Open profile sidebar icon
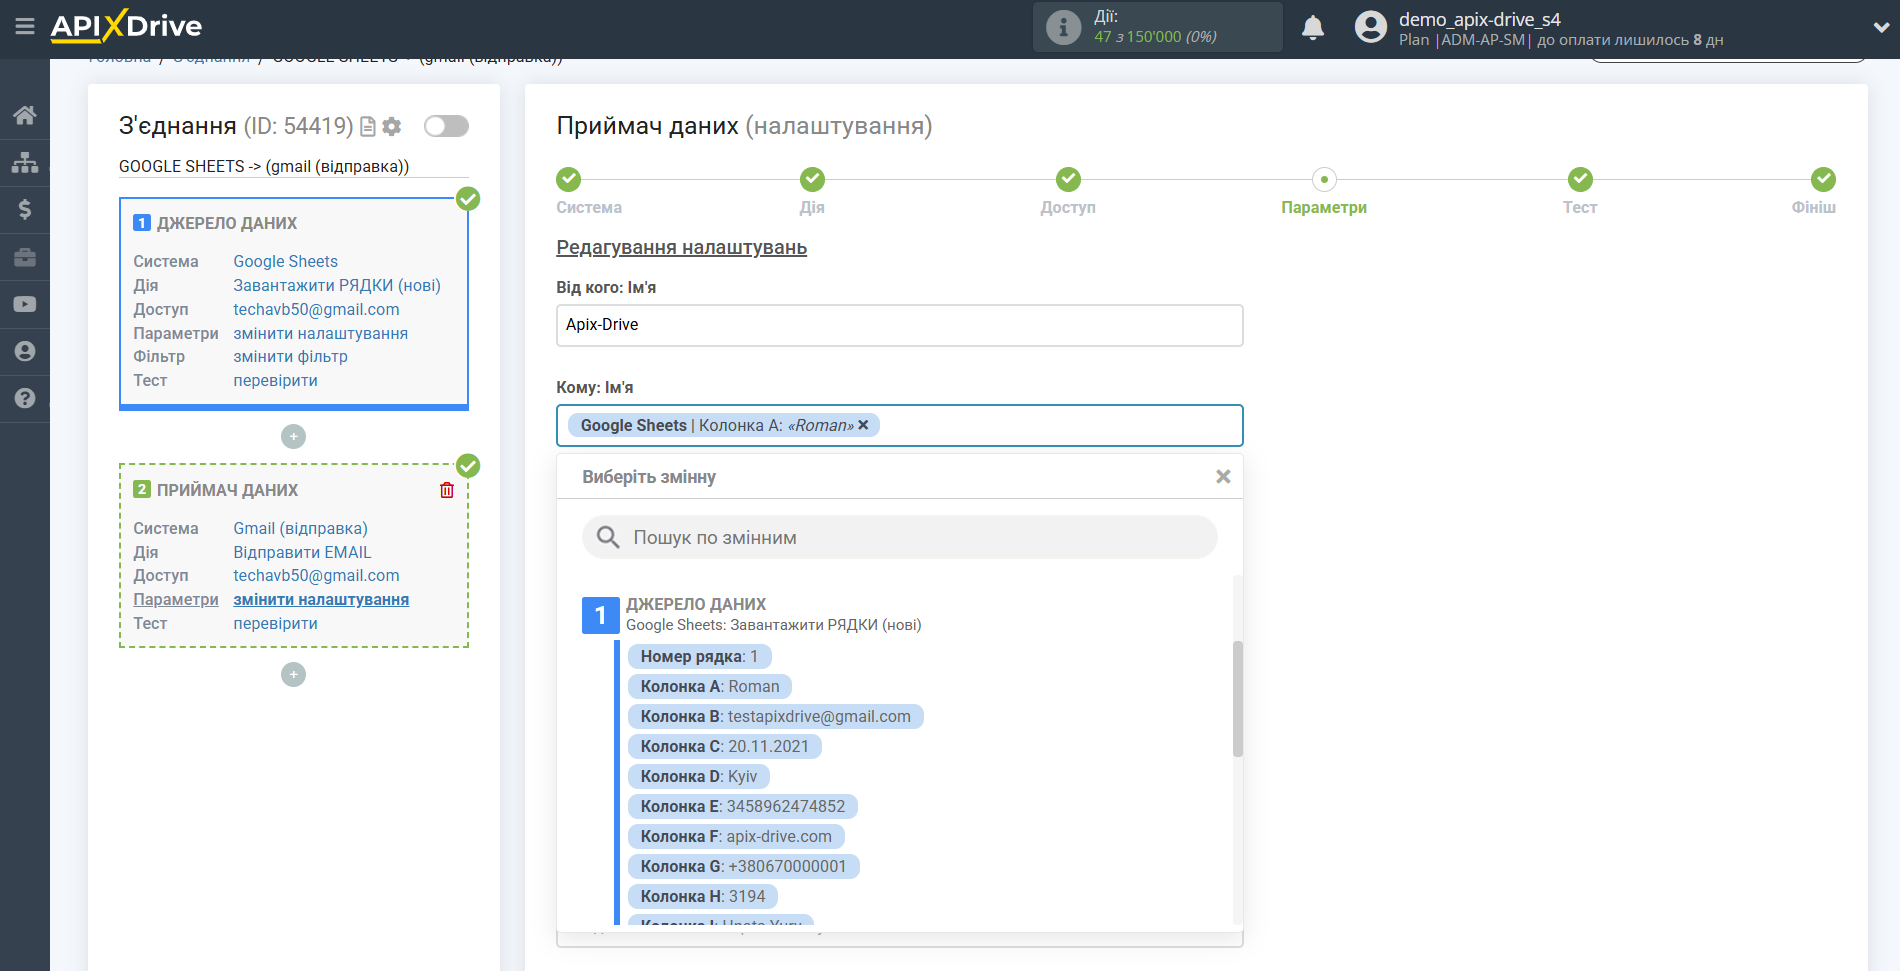Image resolution: width=1900 pixels, height=971 pixels. (x=25, y=351)
